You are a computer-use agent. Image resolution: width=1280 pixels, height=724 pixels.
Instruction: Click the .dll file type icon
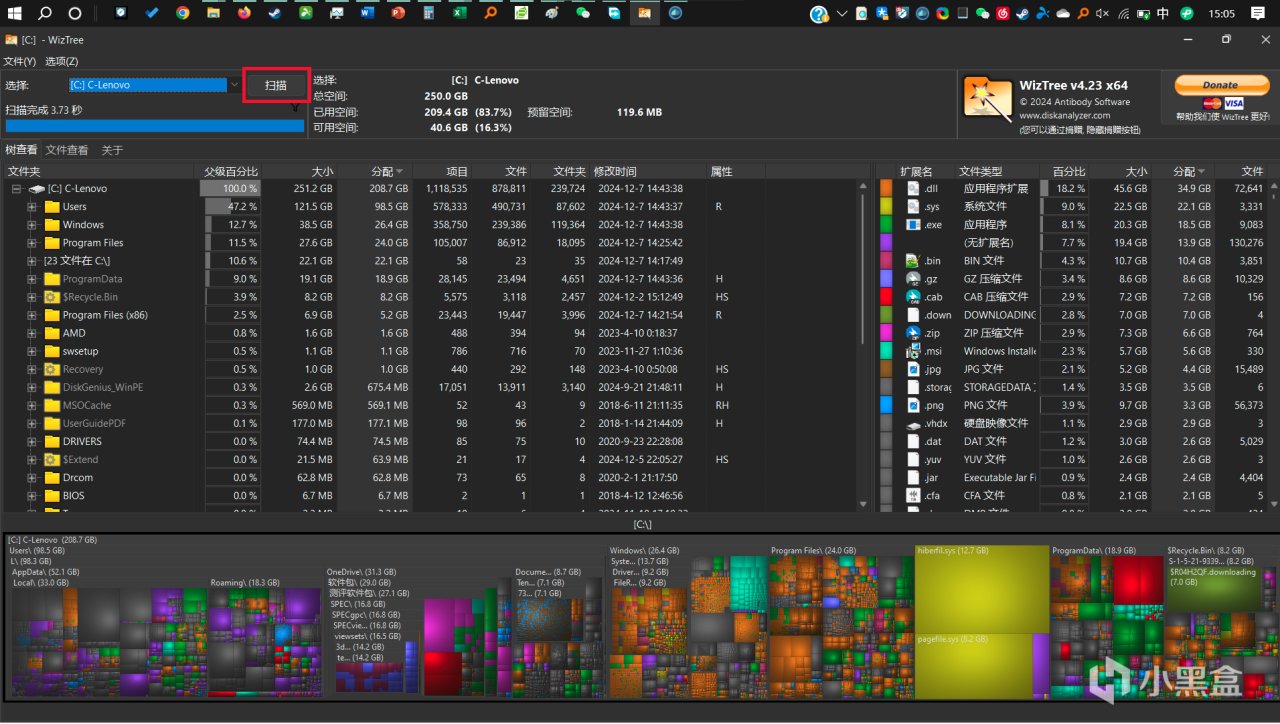pyautogui.click(x=912, y=189)
